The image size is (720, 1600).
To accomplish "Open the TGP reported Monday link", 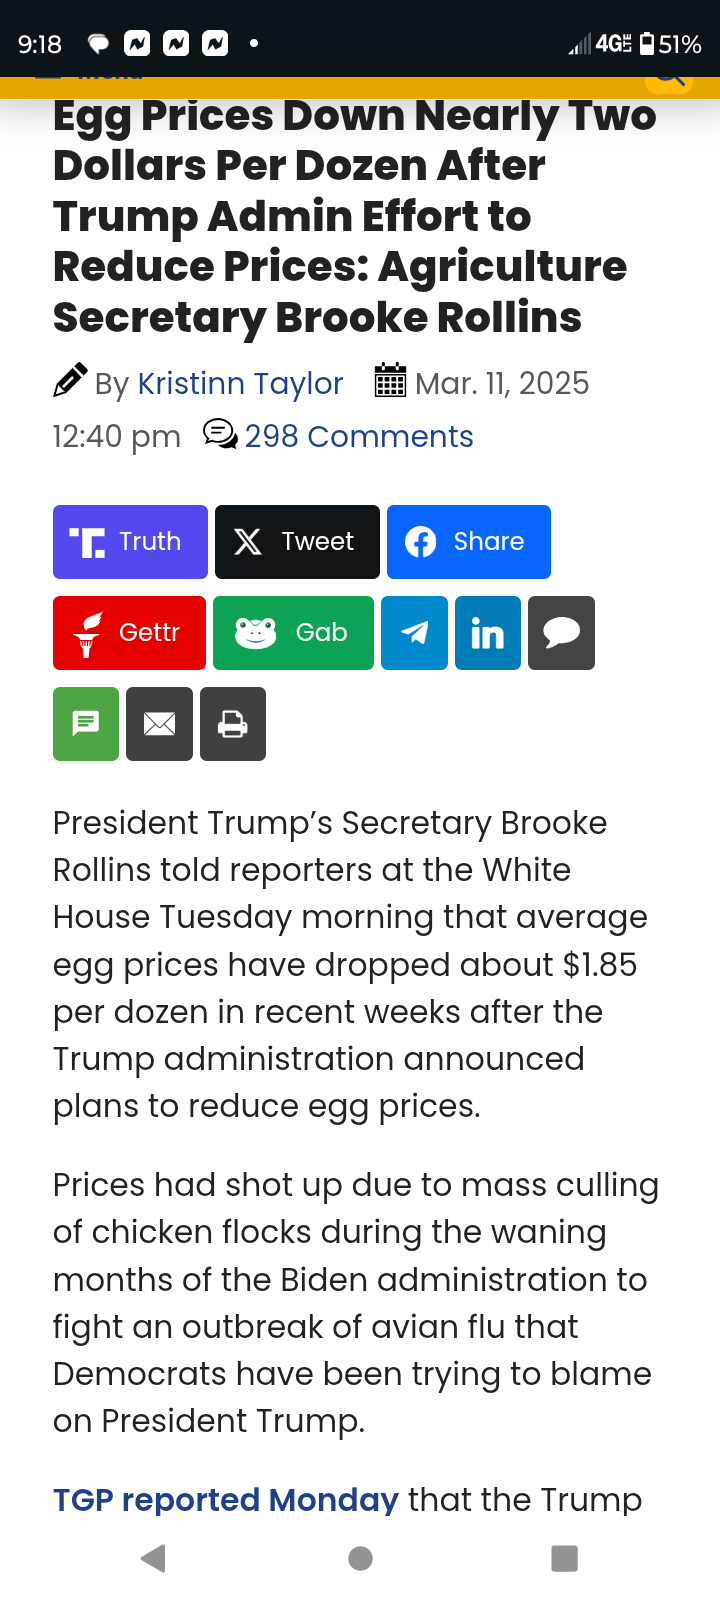I will (x=226, y=1500).
